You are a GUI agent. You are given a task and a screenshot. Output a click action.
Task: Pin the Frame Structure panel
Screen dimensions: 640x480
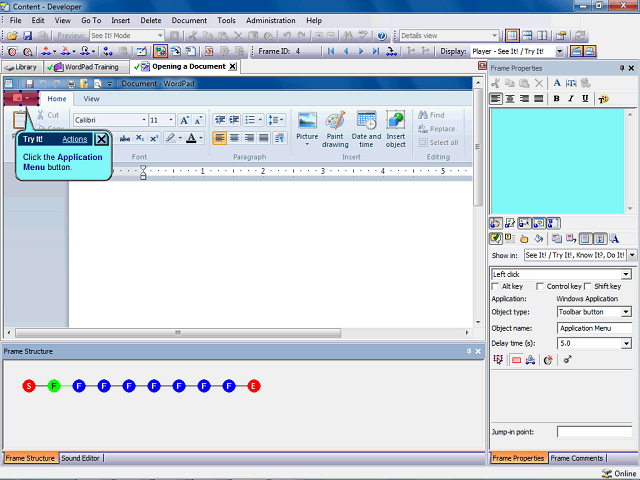tap(469, 351)
